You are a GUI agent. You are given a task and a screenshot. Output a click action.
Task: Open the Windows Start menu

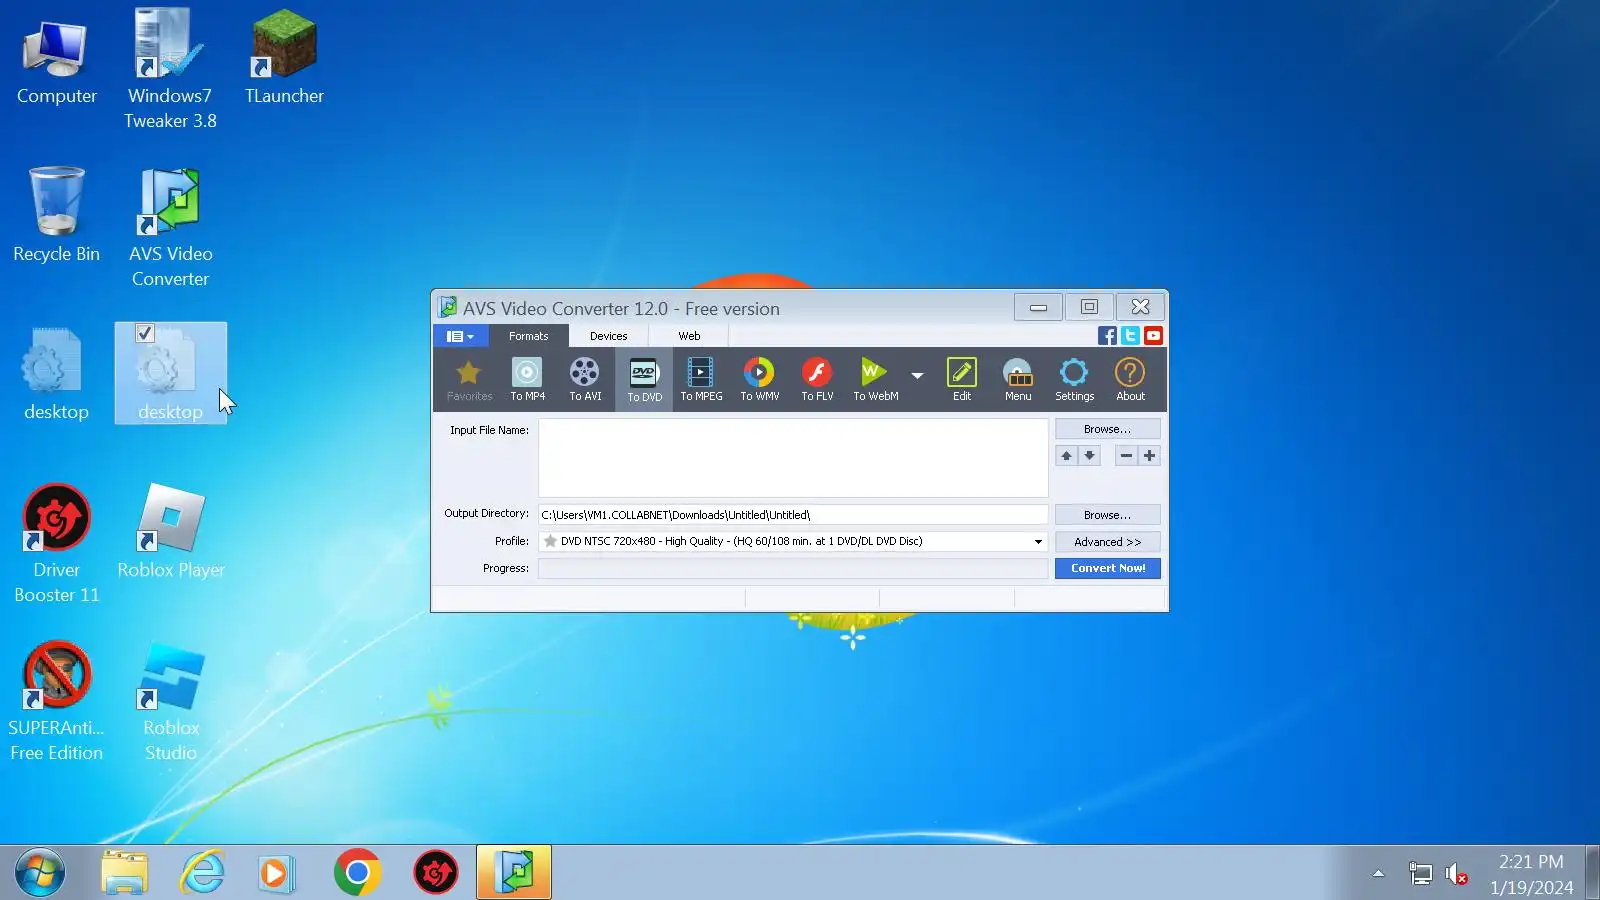tap(40, 873)
